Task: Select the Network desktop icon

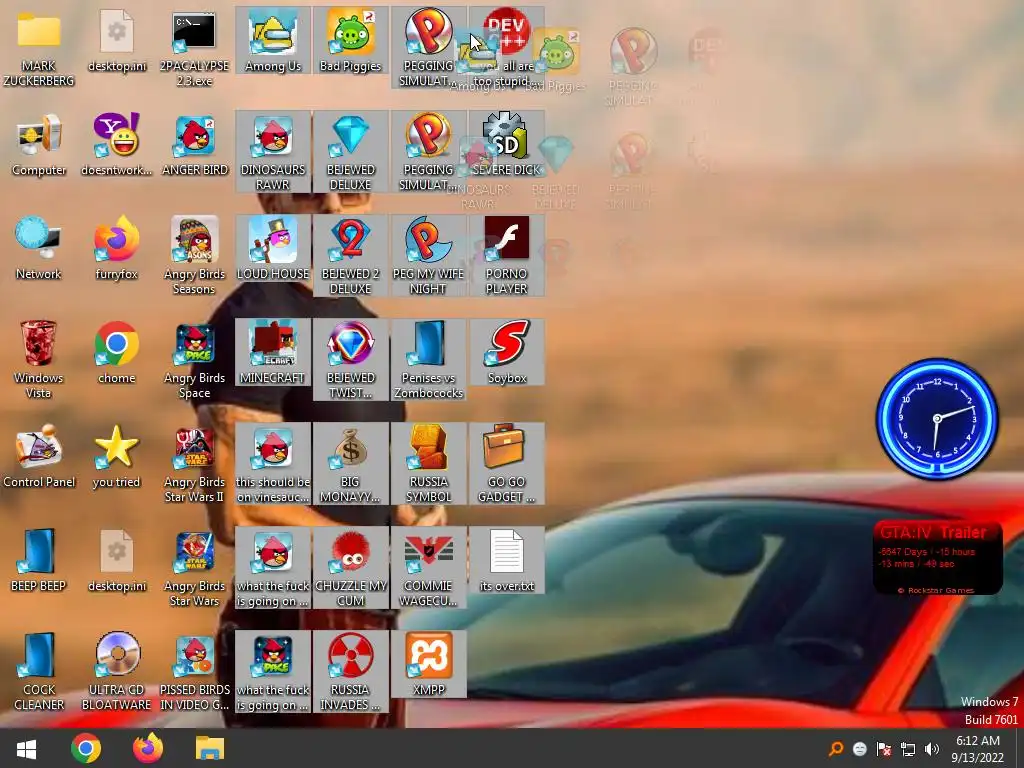Action: pos(39,249)
